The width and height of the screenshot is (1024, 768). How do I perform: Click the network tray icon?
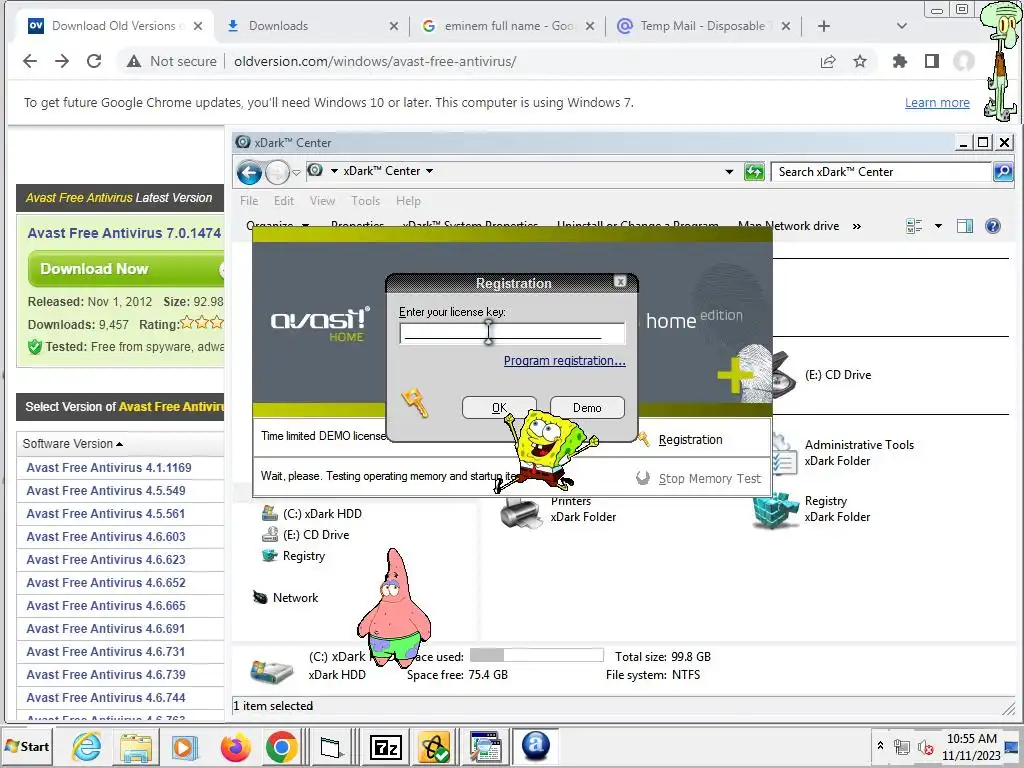click(902, 746)
